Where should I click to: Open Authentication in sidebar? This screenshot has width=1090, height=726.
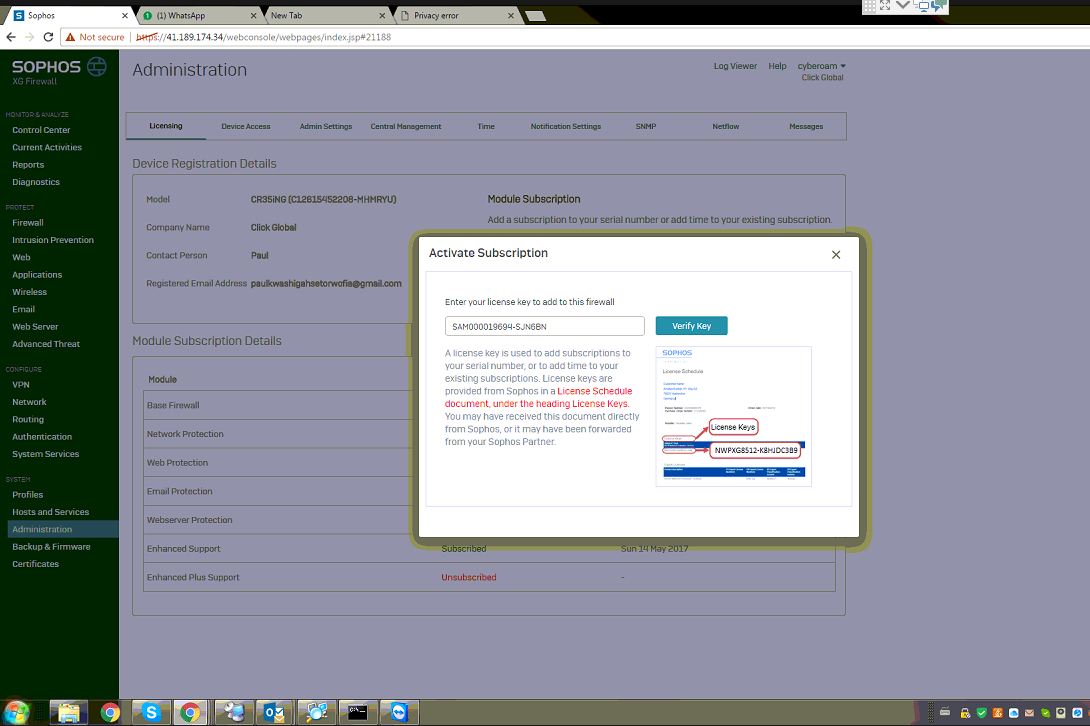tap(42, 437)
